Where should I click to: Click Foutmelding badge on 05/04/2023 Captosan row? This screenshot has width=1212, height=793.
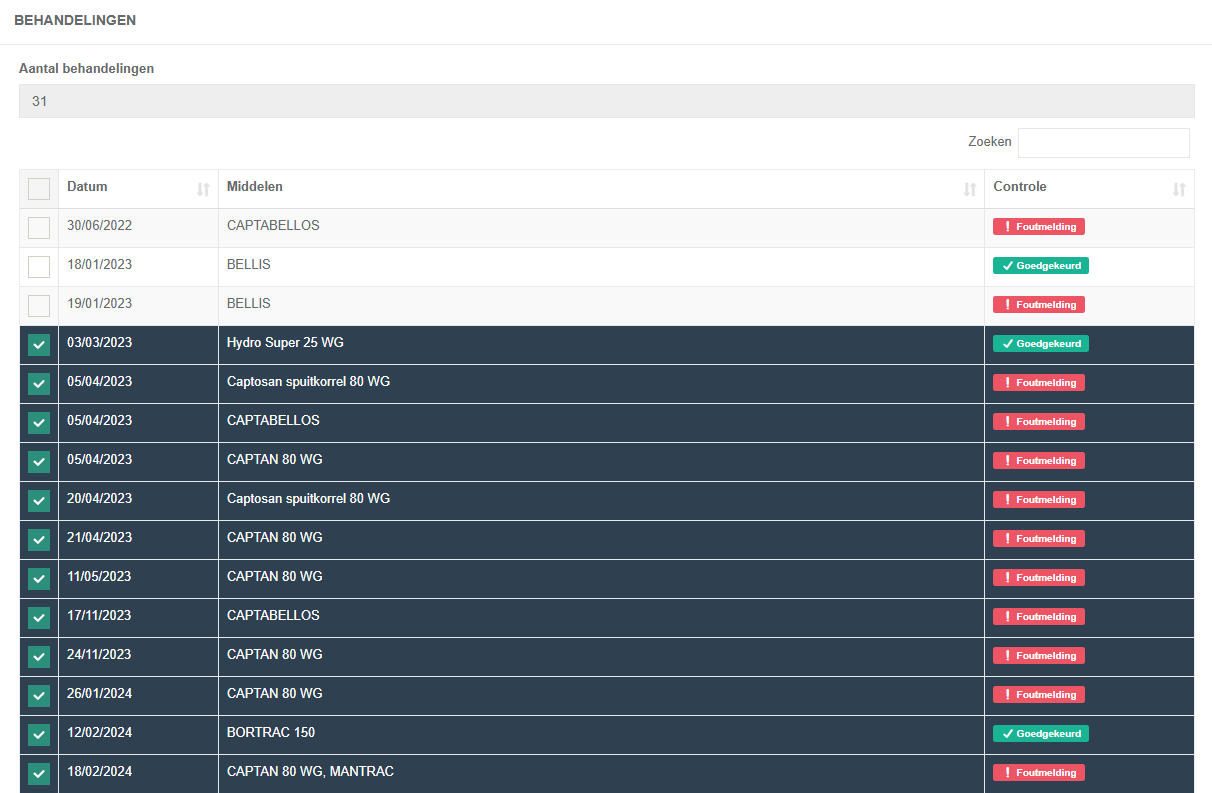point(1038,383)
